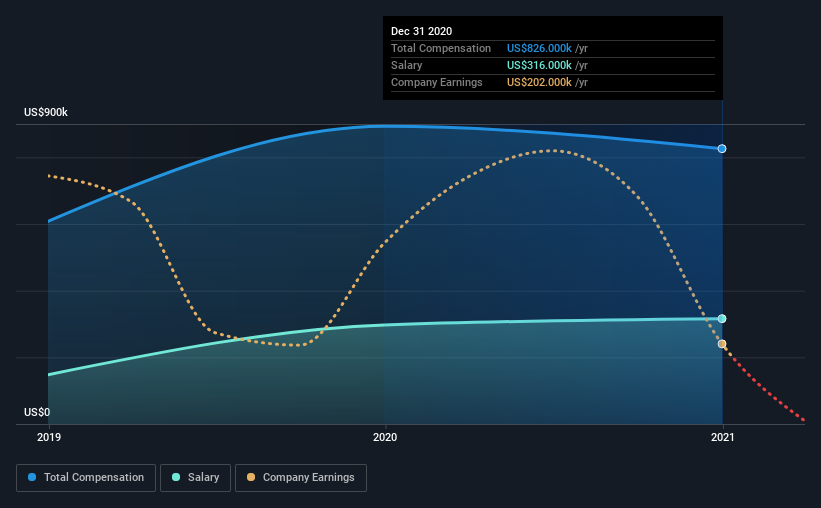This screenshot has width=821, height=508.
Task: Toggle the Salary legend button
Action: tap(195, 478)
